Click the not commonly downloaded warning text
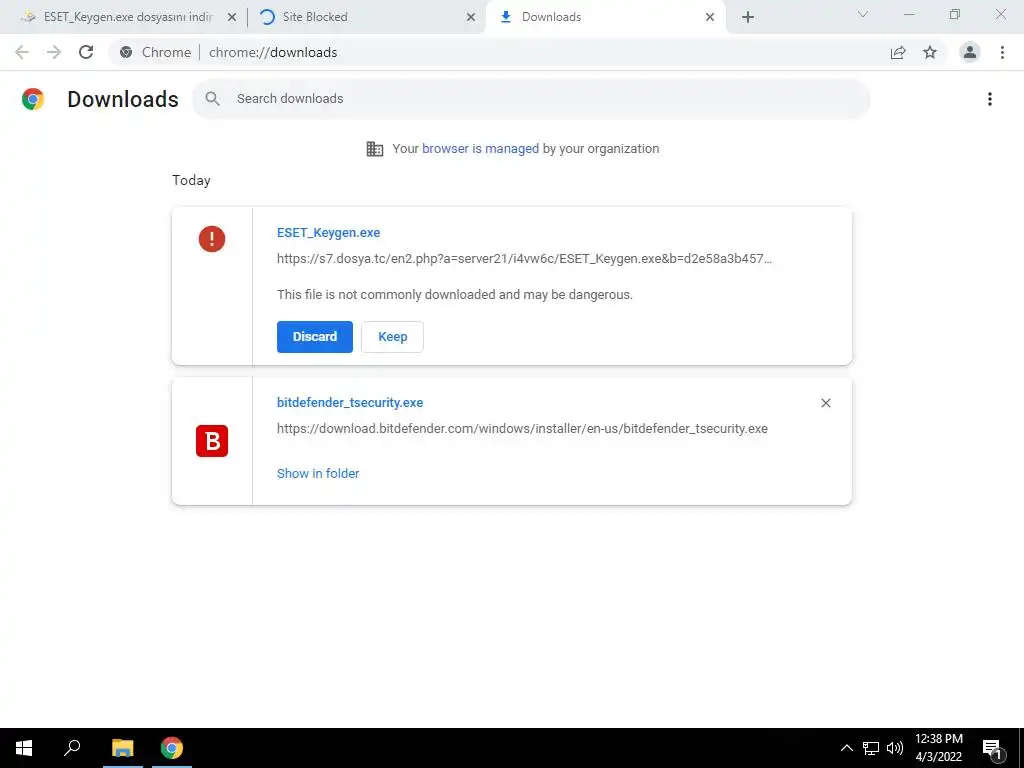 [455, 295]
